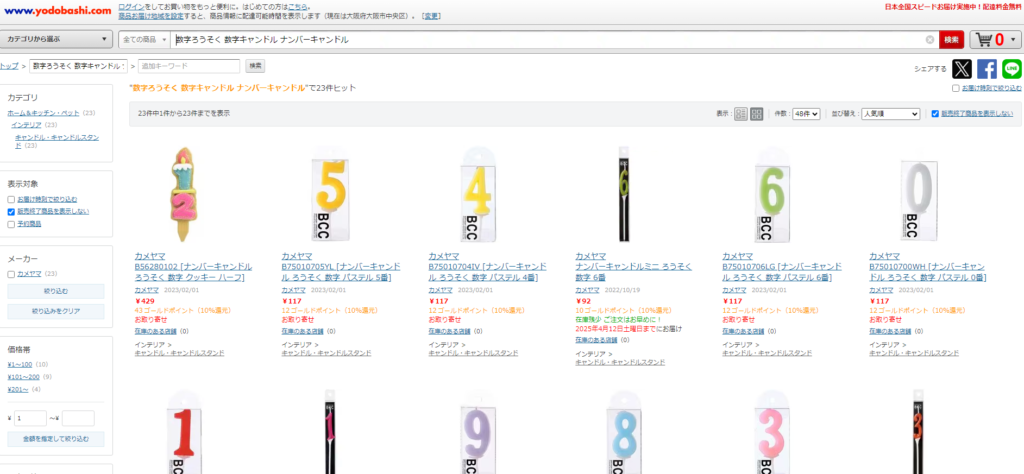Share this page on X
The width and height of the screenshot is (1024, 474).
(961, 69)
